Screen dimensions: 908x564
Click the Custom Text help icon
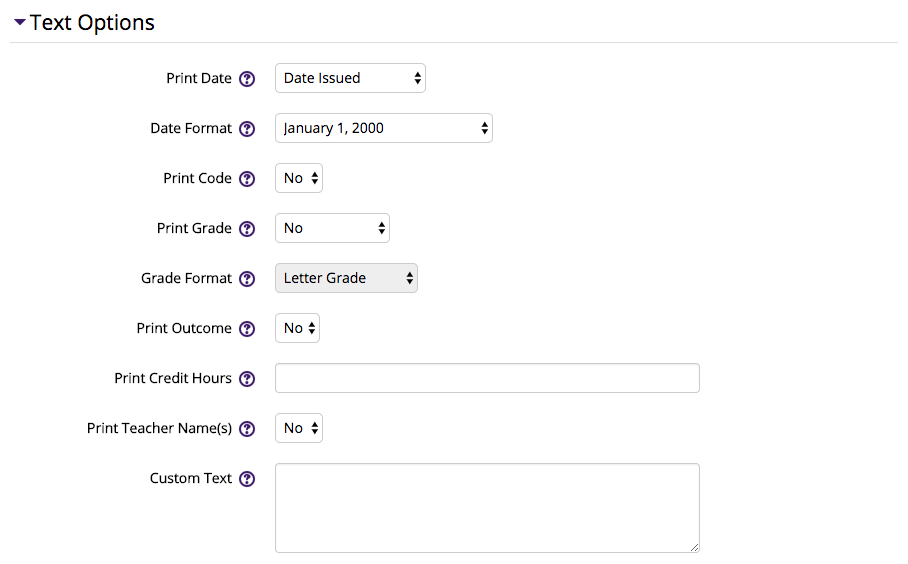point(247,479)
